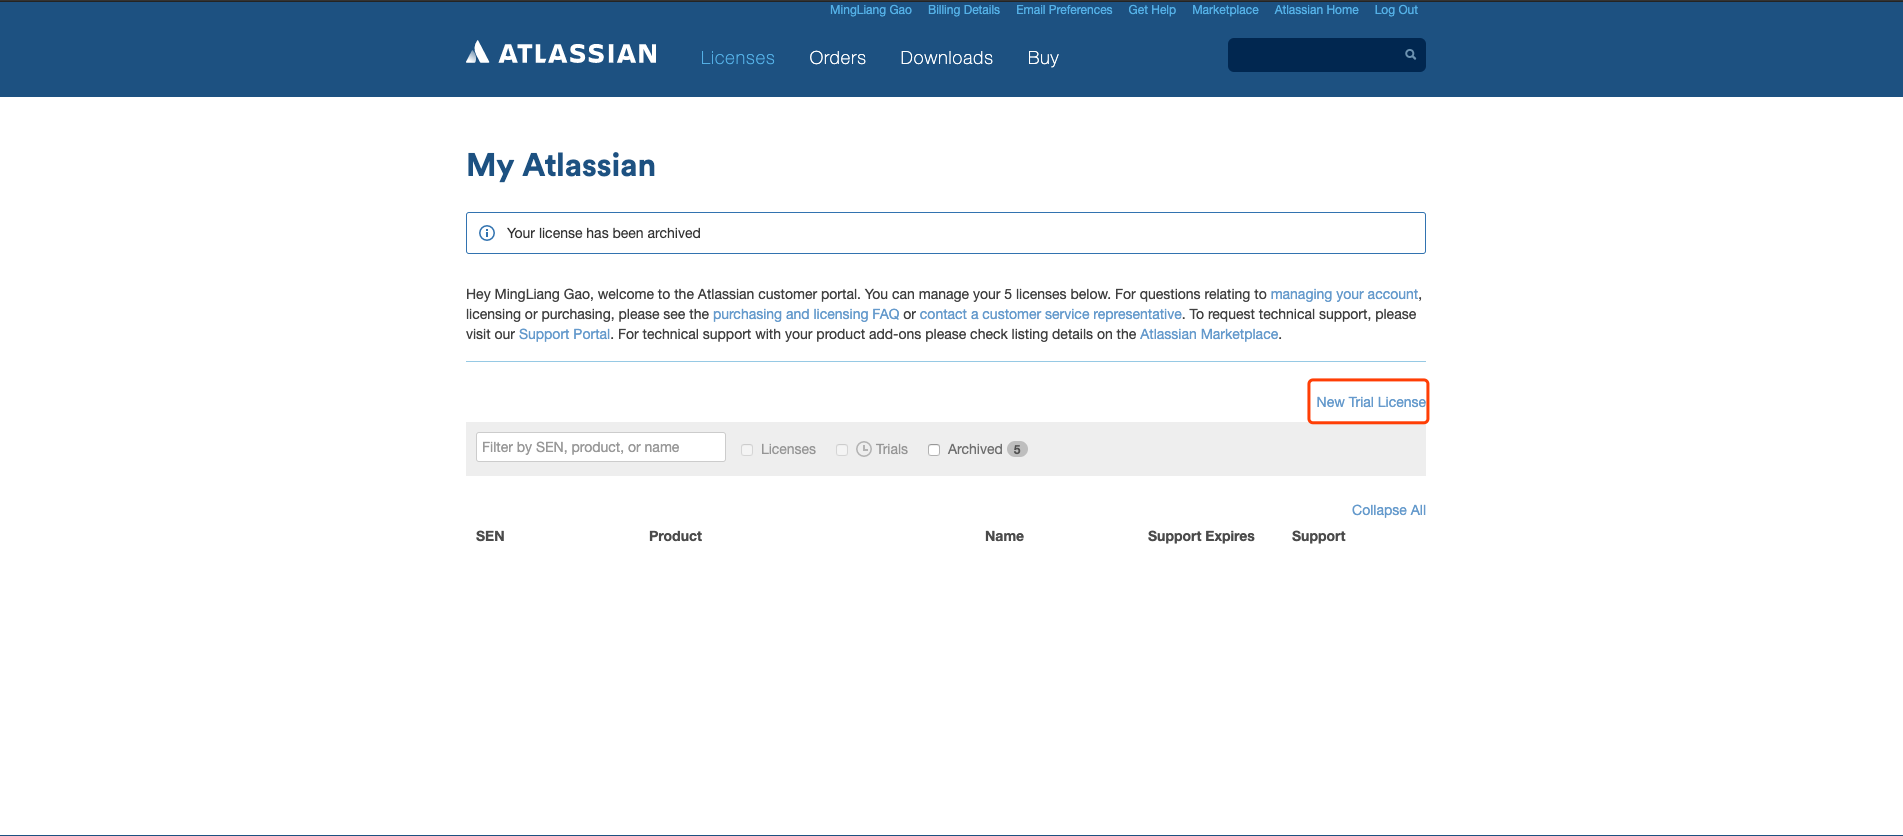Focus the Filter by SEN input field
1903x836 pixels.
pyautogui.click(x=600, y=447)
